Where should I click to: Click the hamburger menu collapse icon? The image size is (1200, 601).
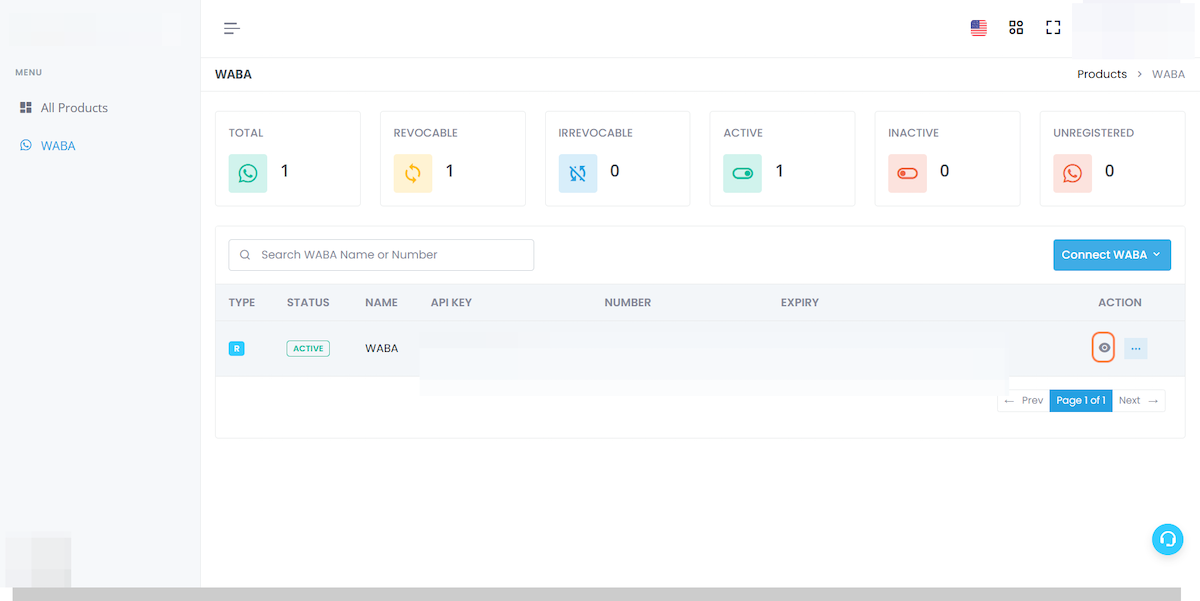[232, 28]
